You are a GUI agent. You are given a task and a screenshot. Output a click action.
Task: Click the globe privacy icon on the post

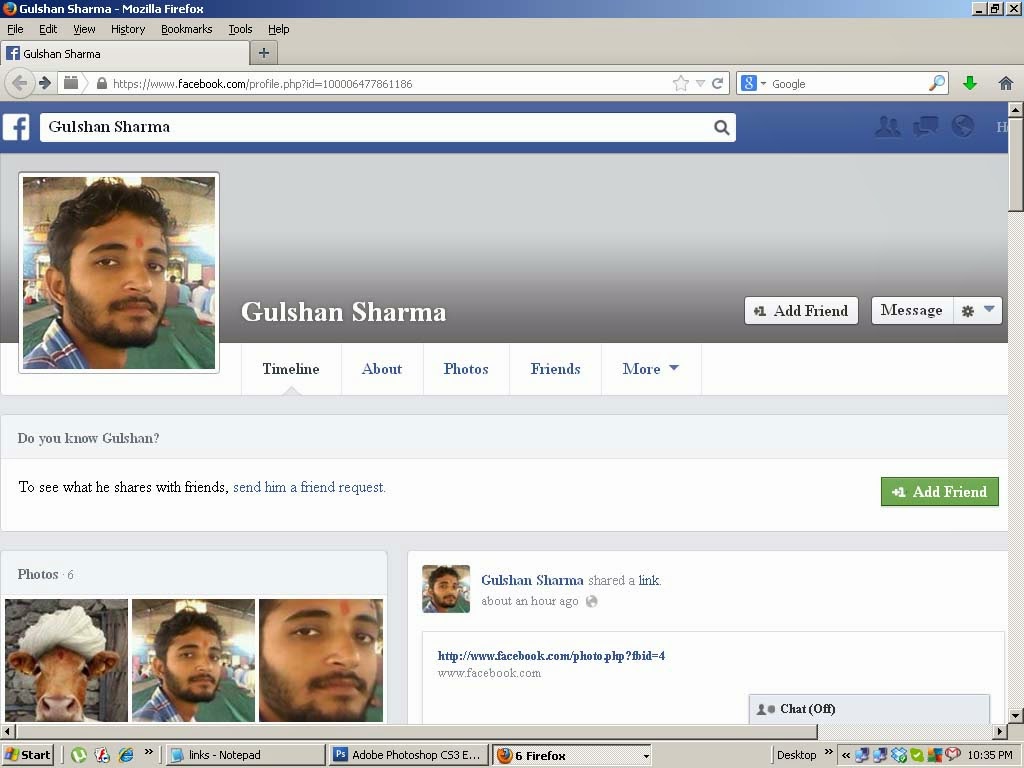(592, 601)
